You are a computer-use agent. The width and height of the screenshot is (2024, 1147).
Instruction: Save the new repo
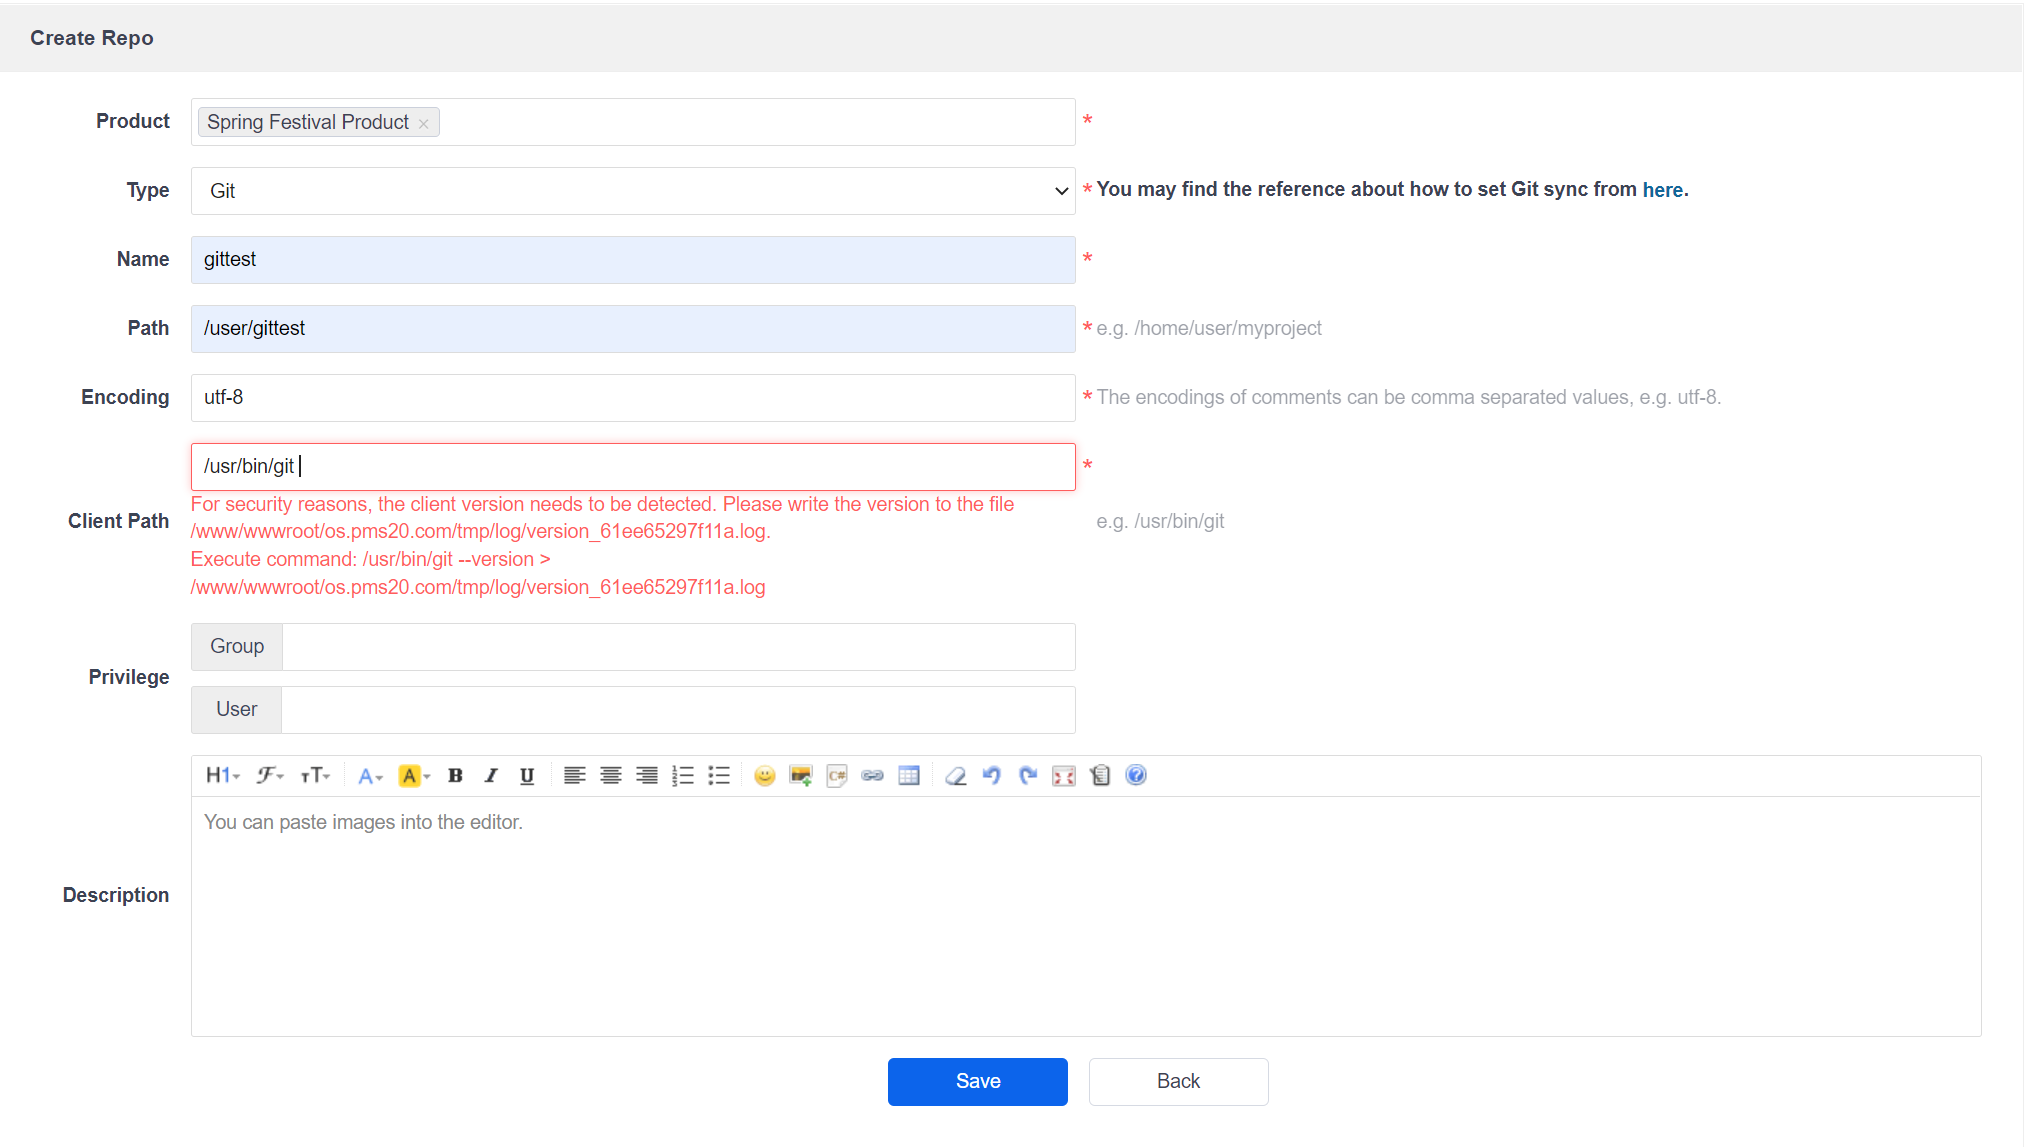(x=977, y=1081)
